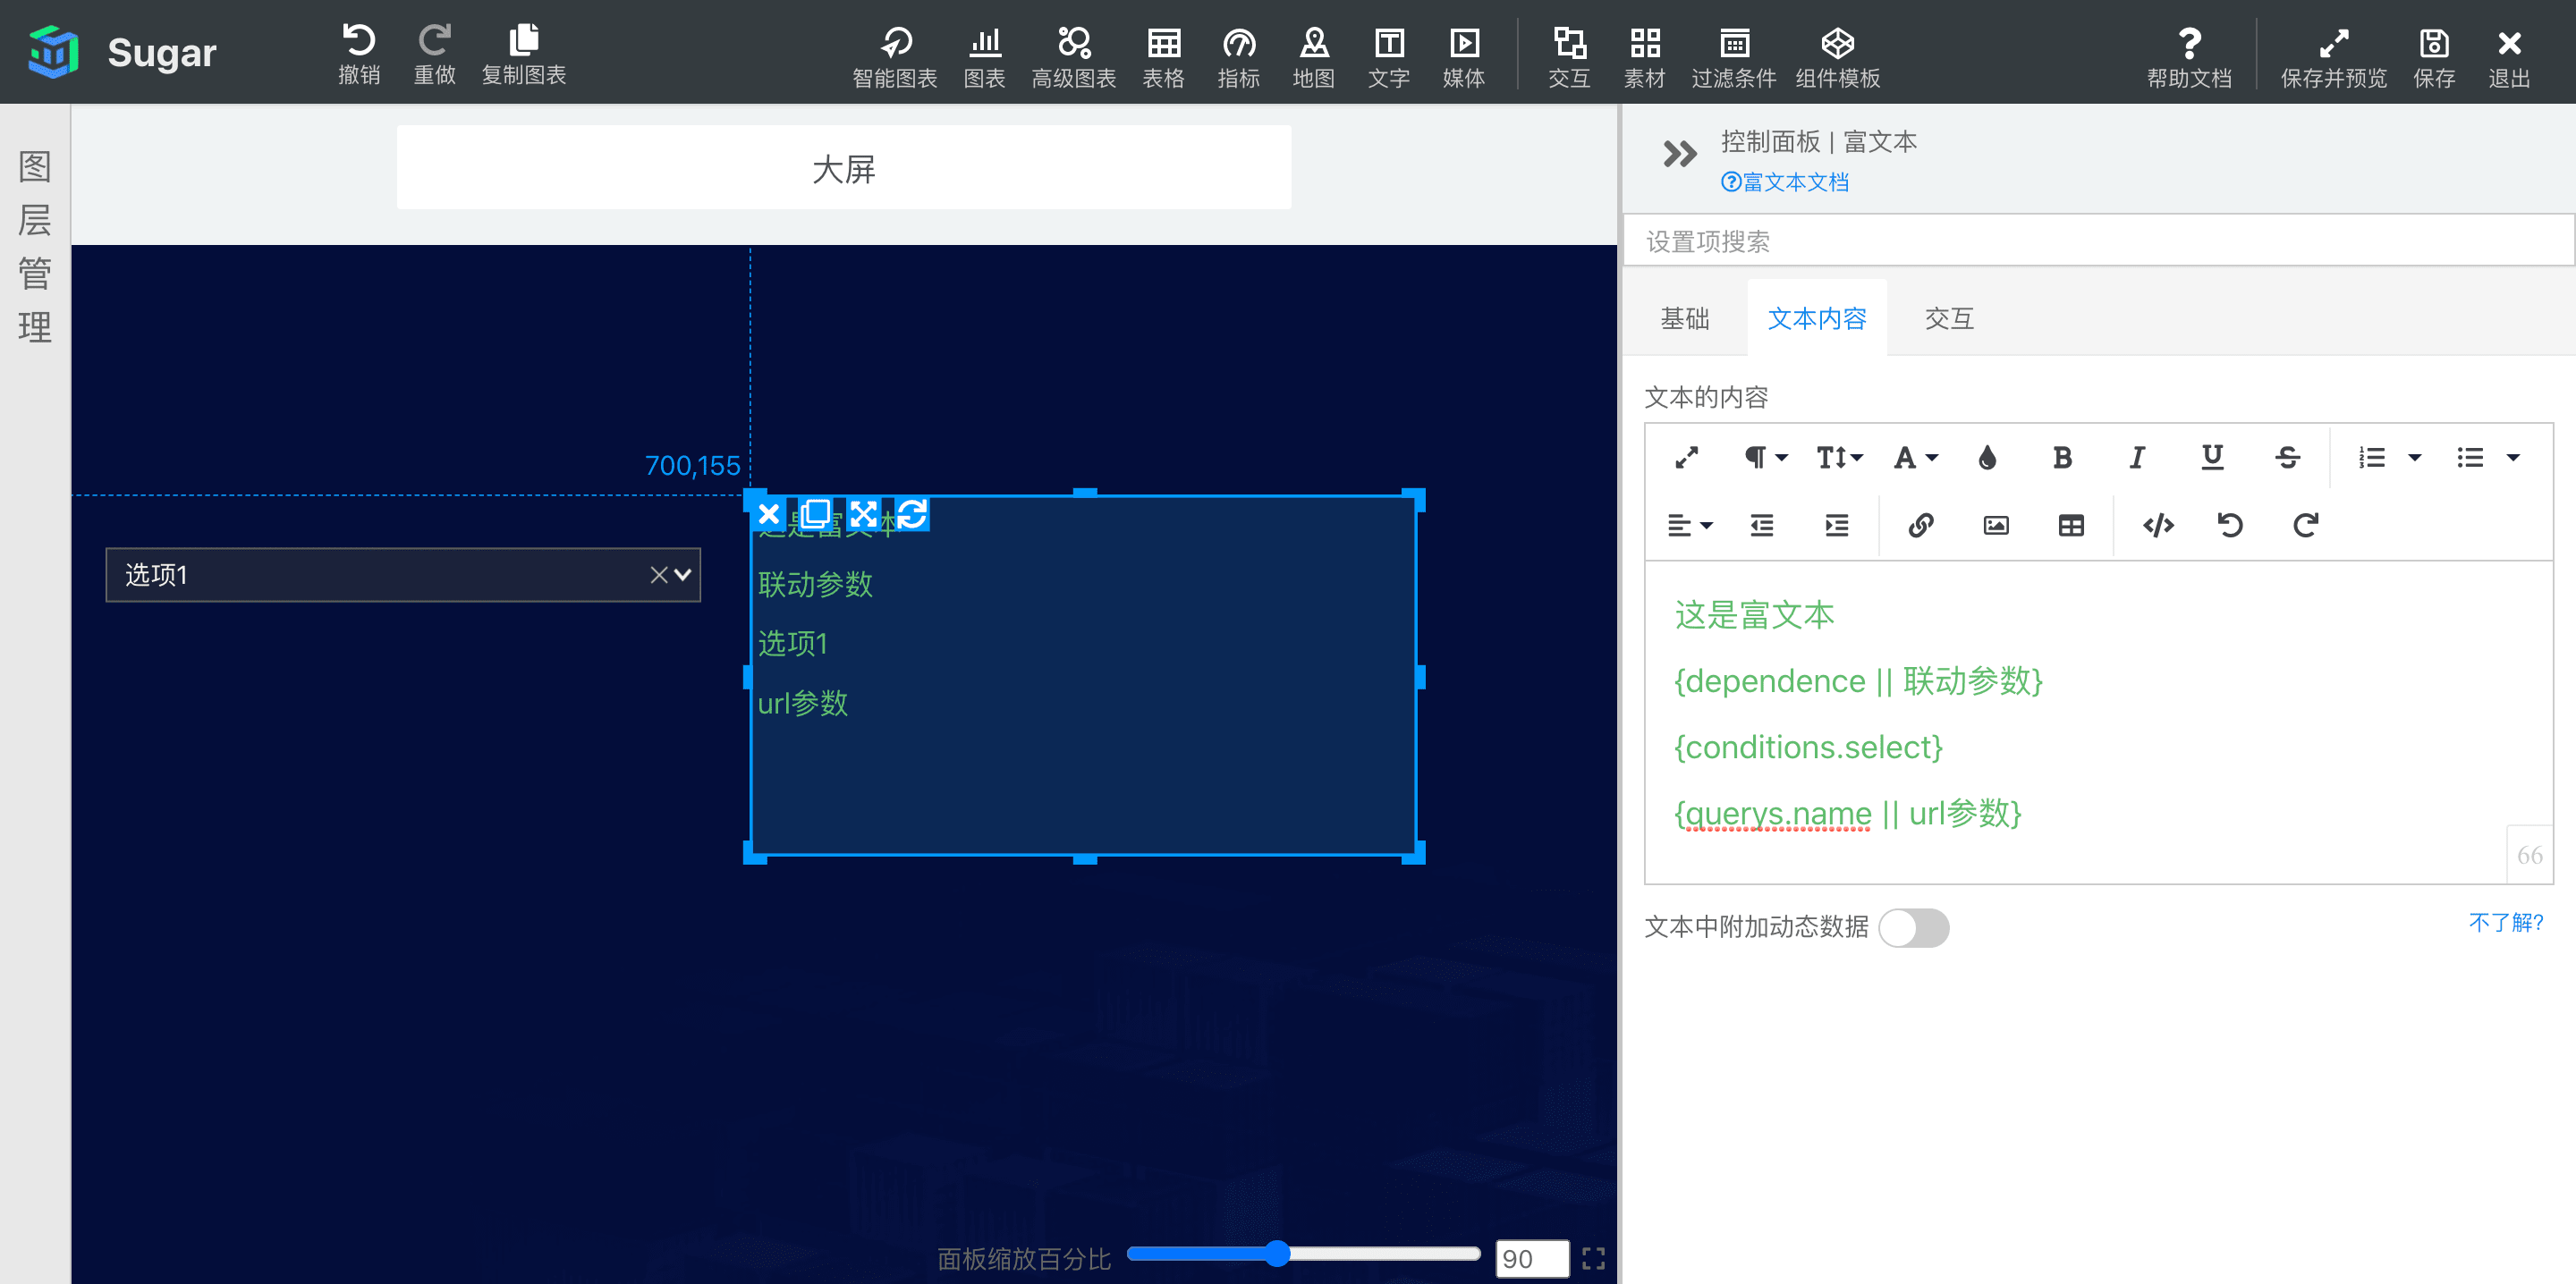The width and height of the screenshot is (2576, 1284).
Task: Open the text alignment dropdown
Action: click(x=1690, y=525)
